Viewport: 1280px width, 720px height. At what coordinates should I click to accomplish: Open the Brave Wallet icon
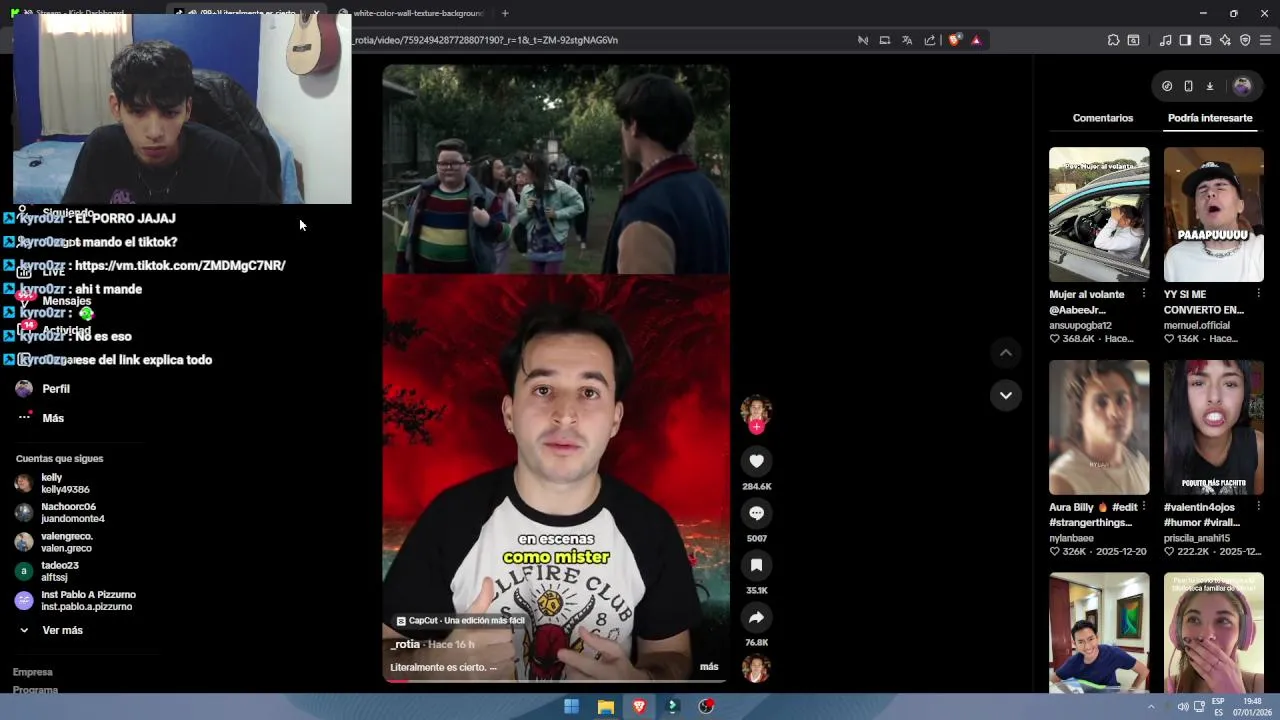pyautogui.click(x=1205, y=40)
